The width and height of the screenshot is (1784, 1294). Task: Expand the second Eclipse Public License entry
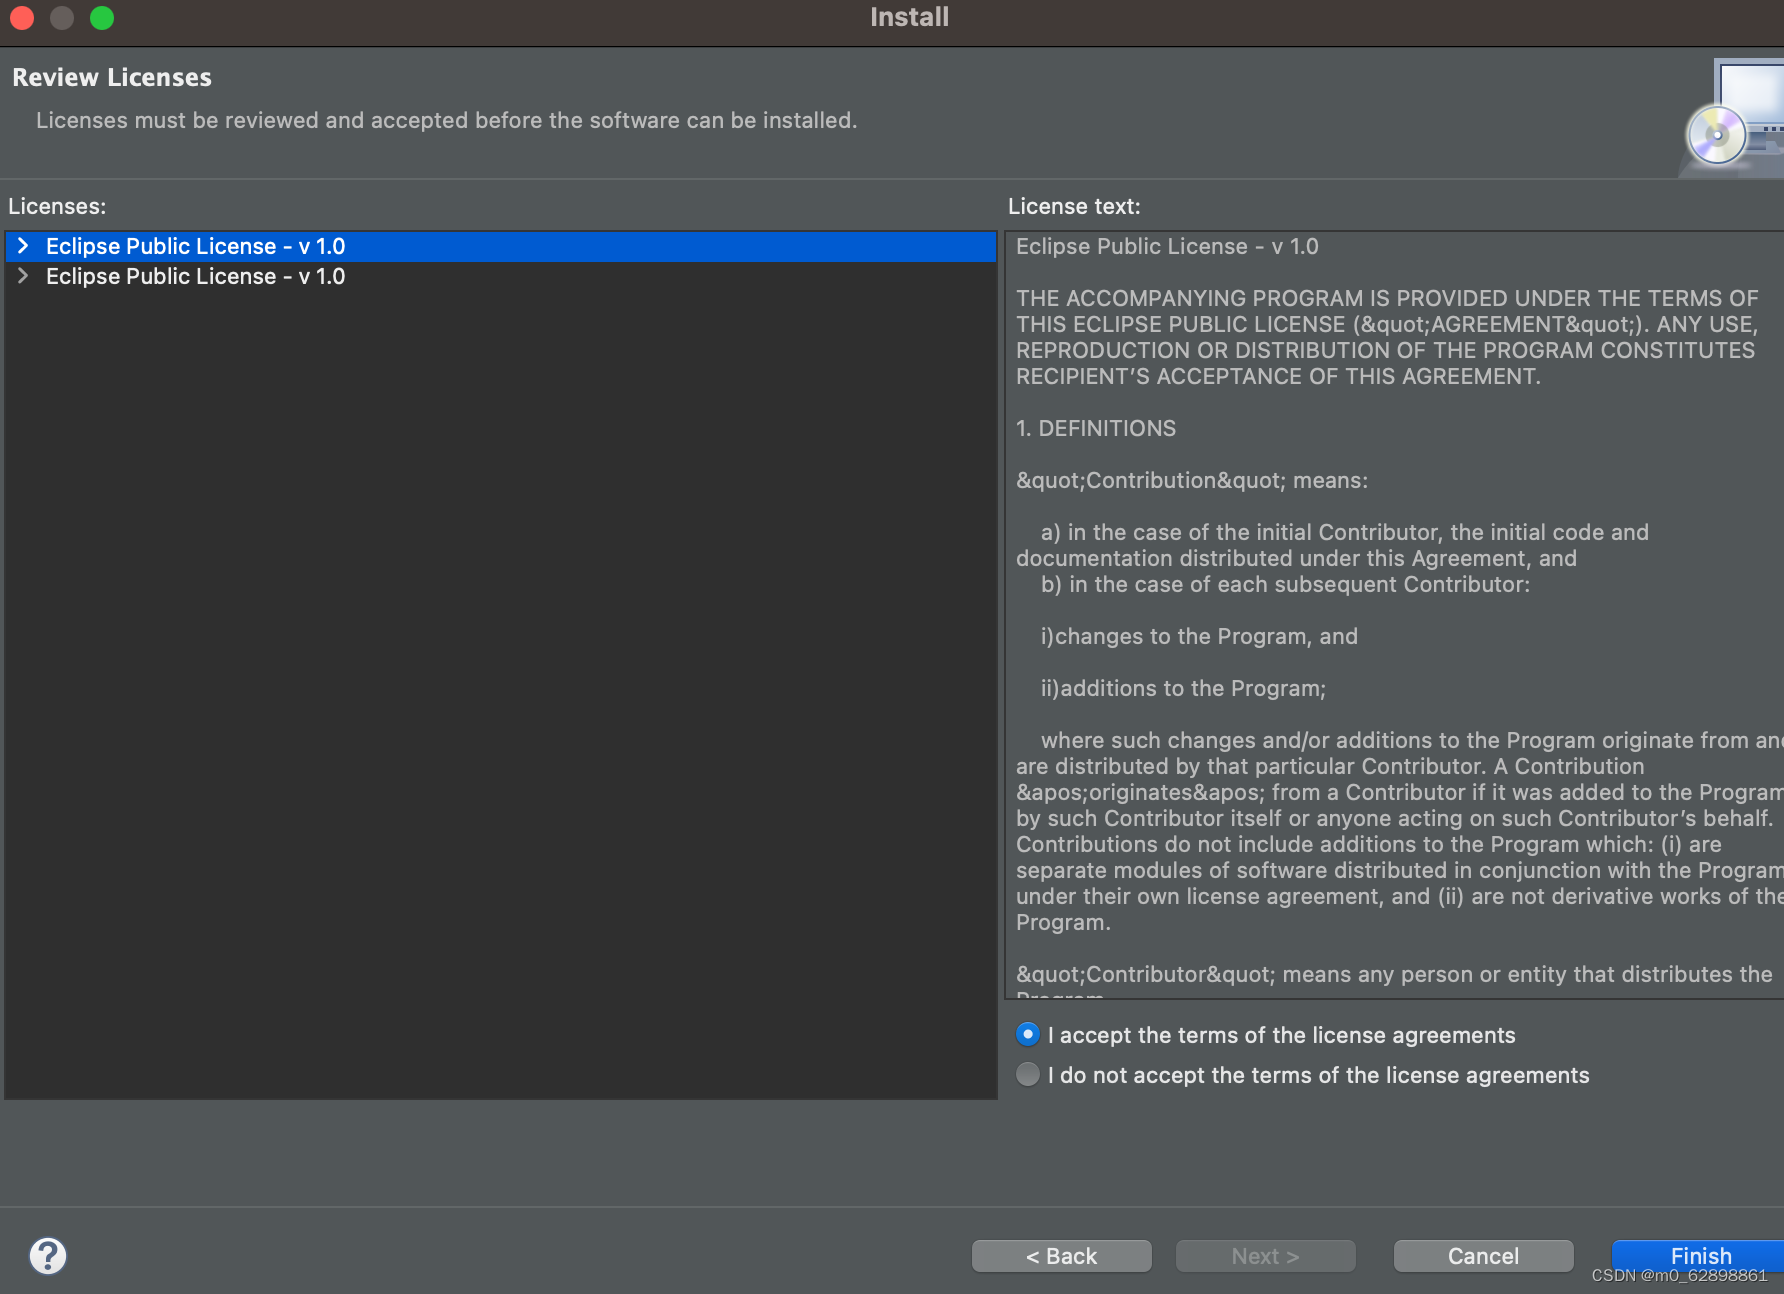pyautogui.click(x=22, y=276)
